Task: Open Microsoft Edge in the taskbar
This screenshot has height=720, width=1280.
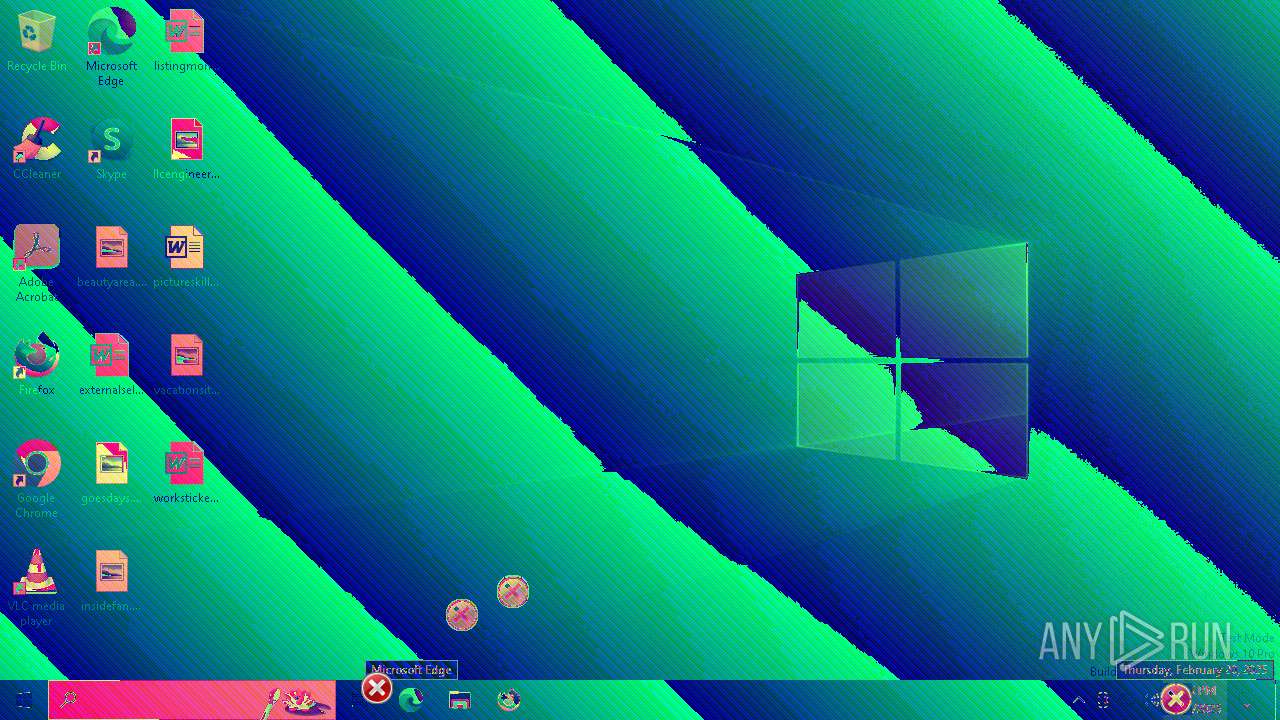Action: (410, 700)
